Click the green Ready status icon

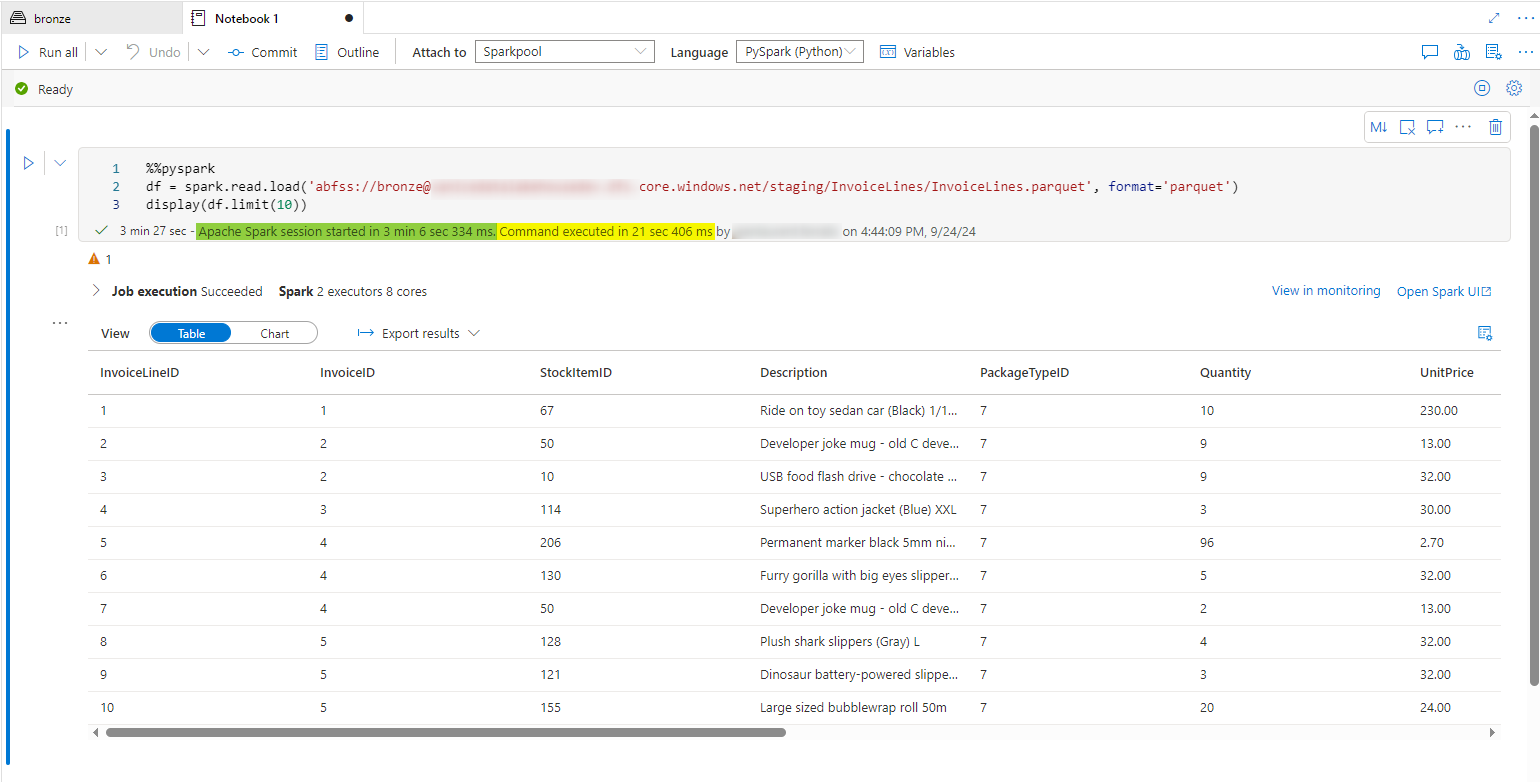tap(21, 89)
